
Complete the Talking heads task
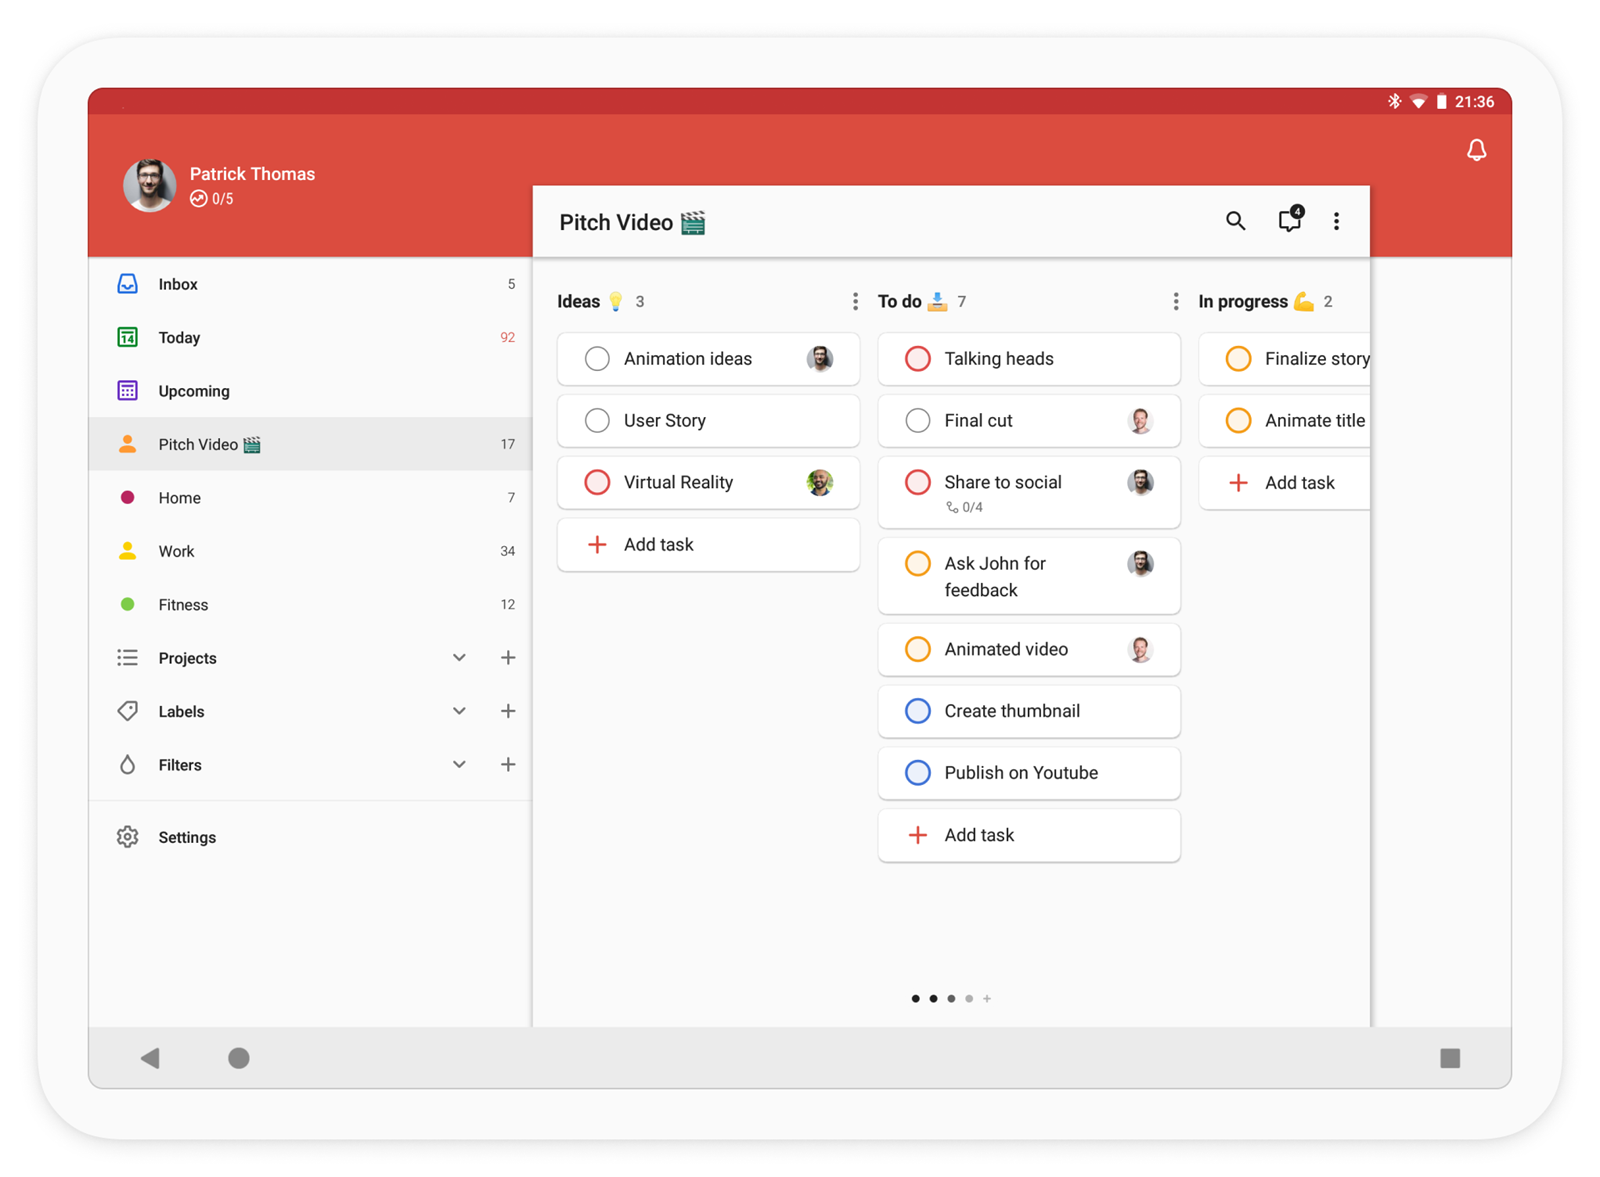[917, 358]
